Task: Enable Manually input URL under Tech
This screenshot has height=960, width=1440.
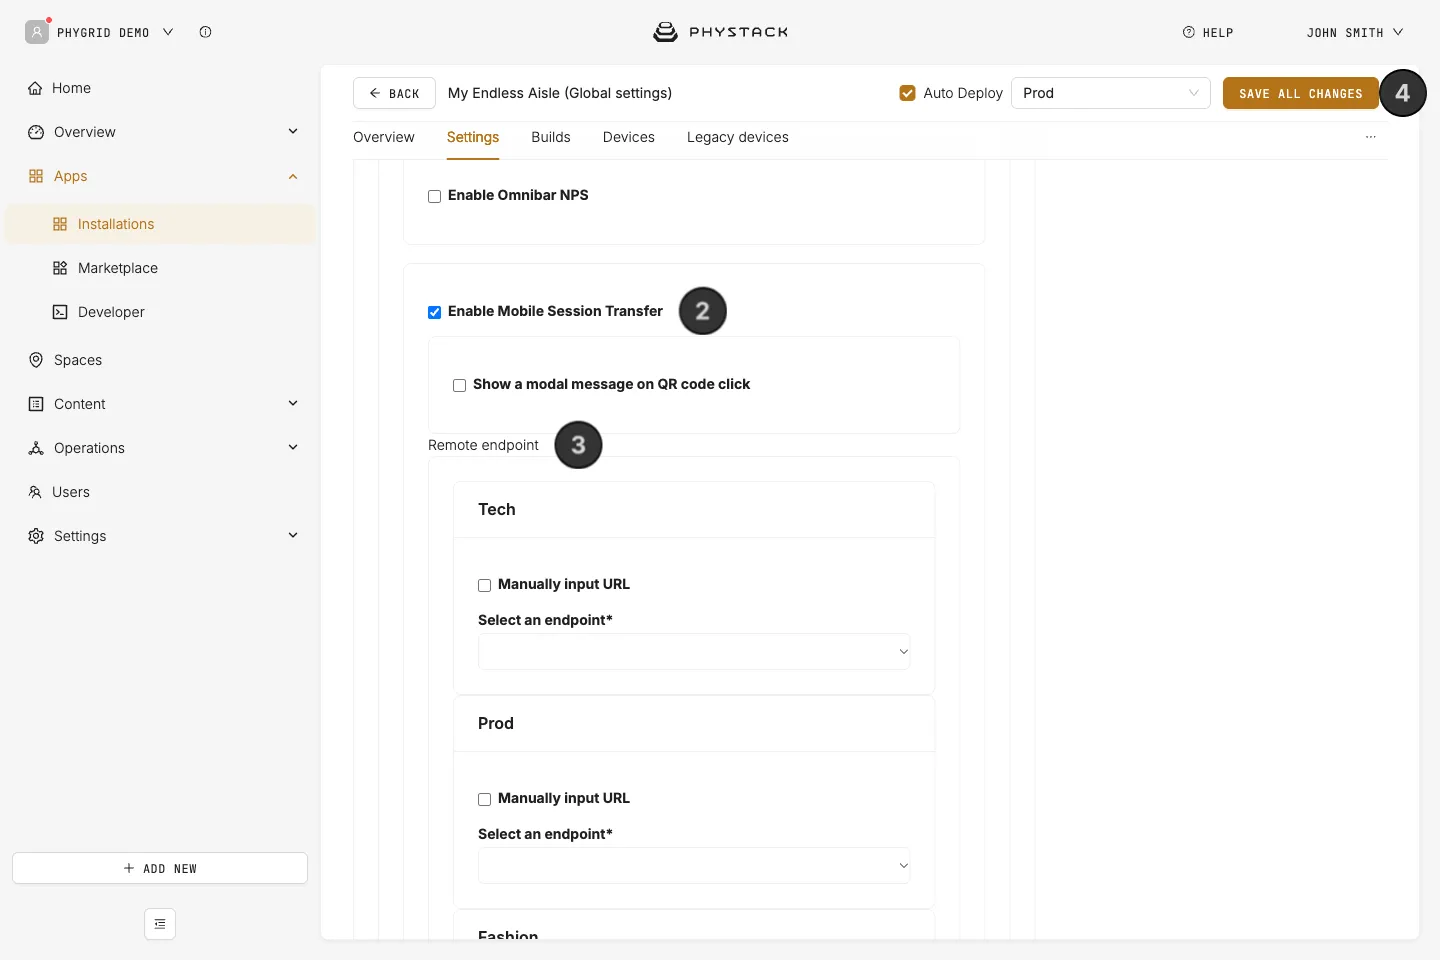Action: [484, 585]
